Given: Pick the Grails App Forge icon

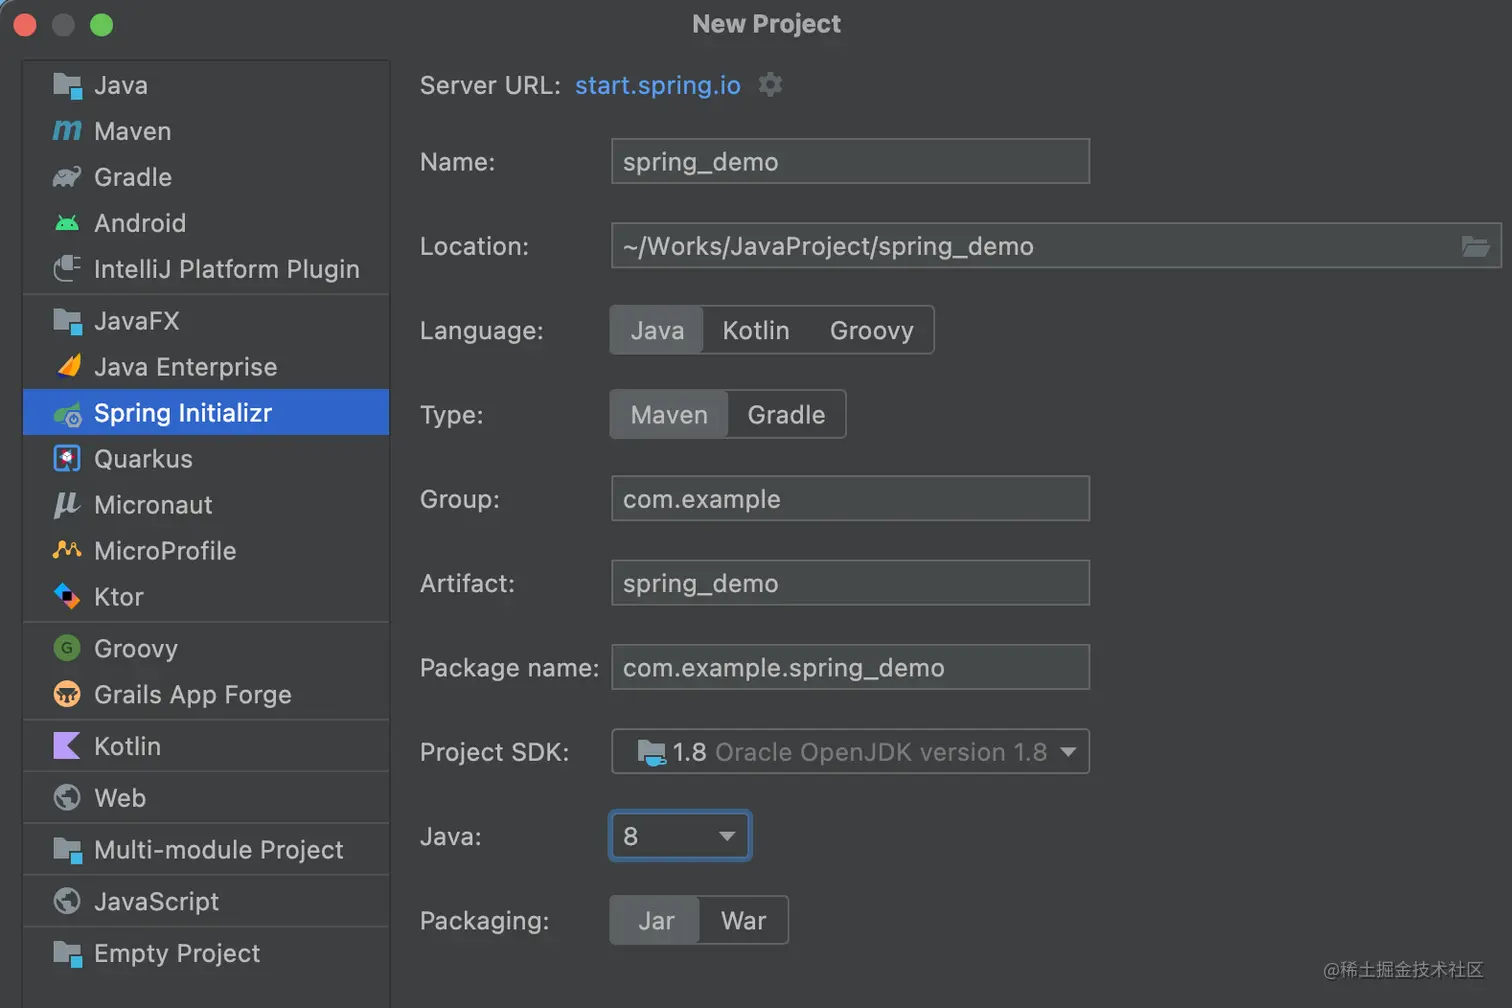Looking at the screenshot, I should [67, 694].
